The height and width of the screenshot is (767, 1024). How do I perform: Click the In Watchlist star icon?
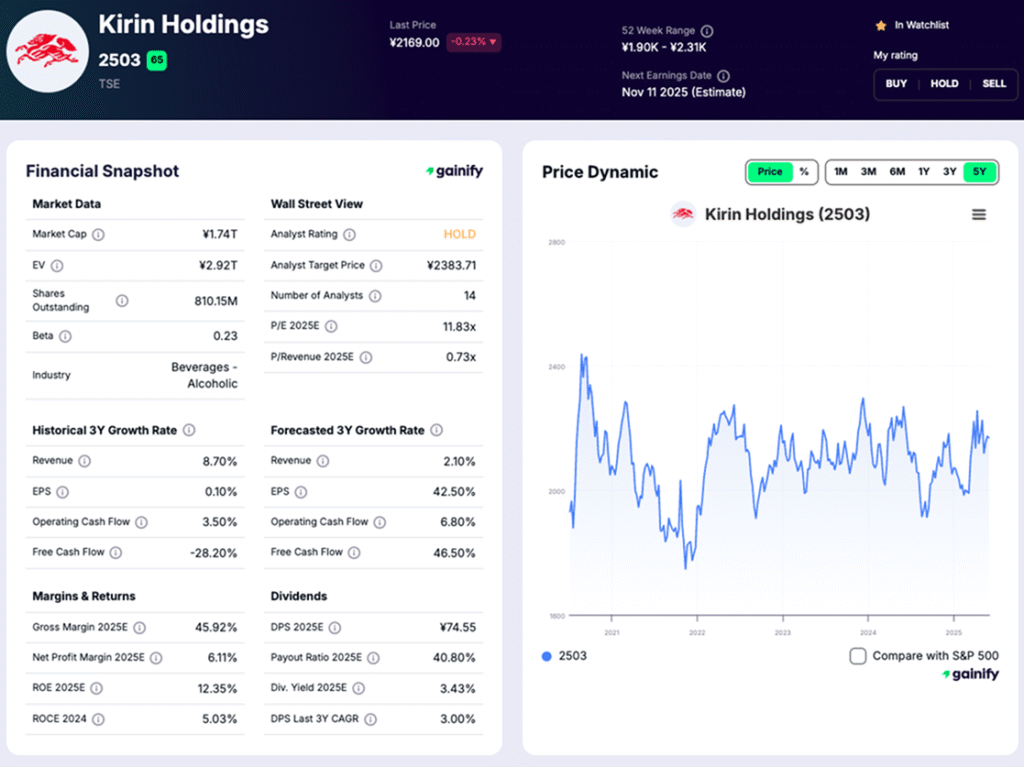pyautogui.click(x=881, y=25)
